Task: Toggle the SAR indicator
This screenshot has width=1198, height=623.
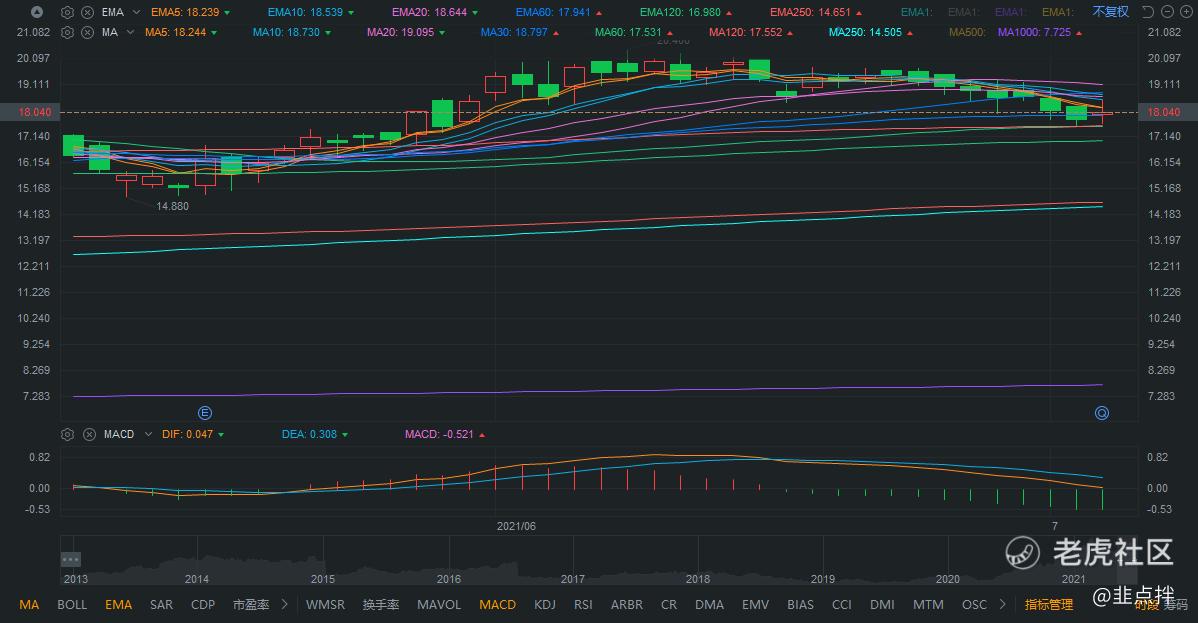Action: point(161,605)
